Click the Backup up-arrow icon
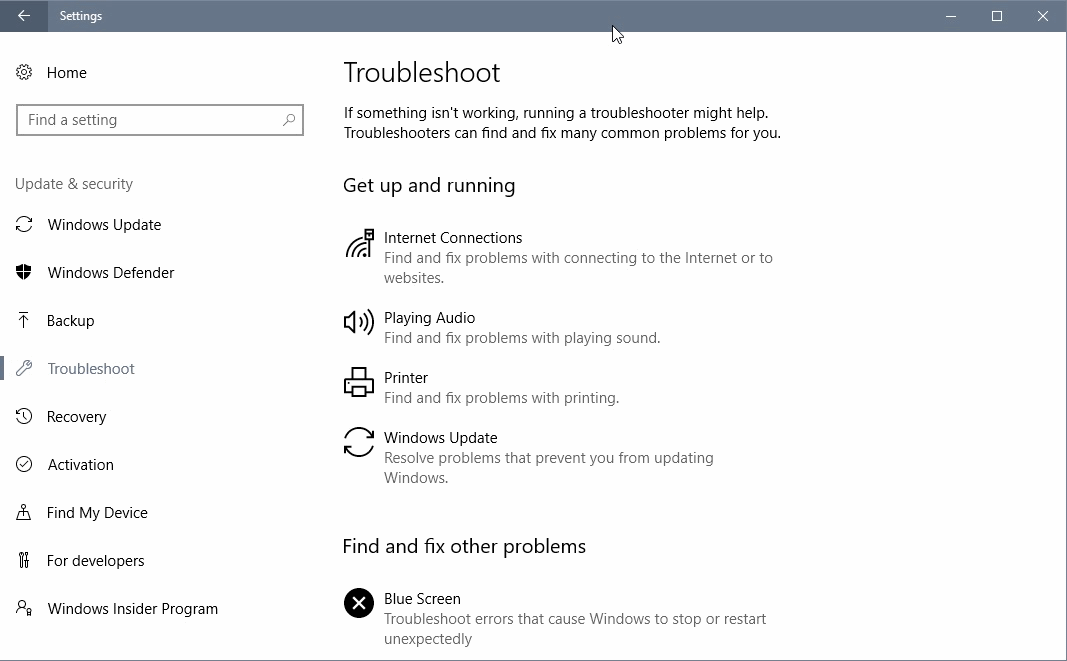Viewport: 1067px width, 661px height. coord(24,320)
